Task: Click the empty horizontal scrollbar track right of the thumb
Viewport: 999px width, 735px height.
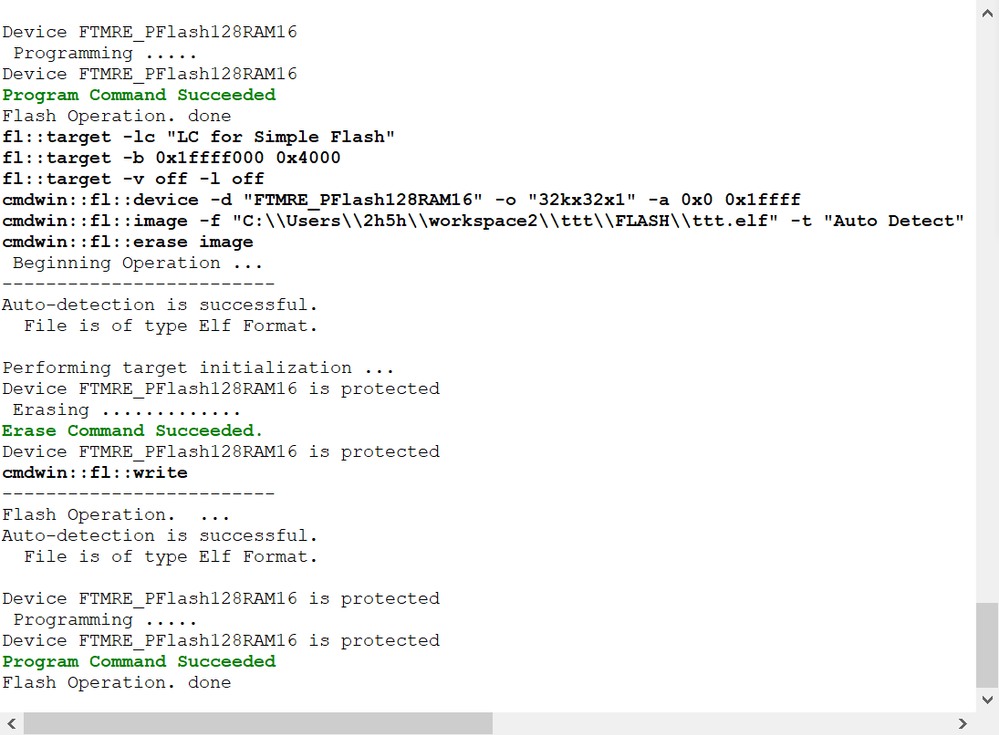Action: [720, 723]
